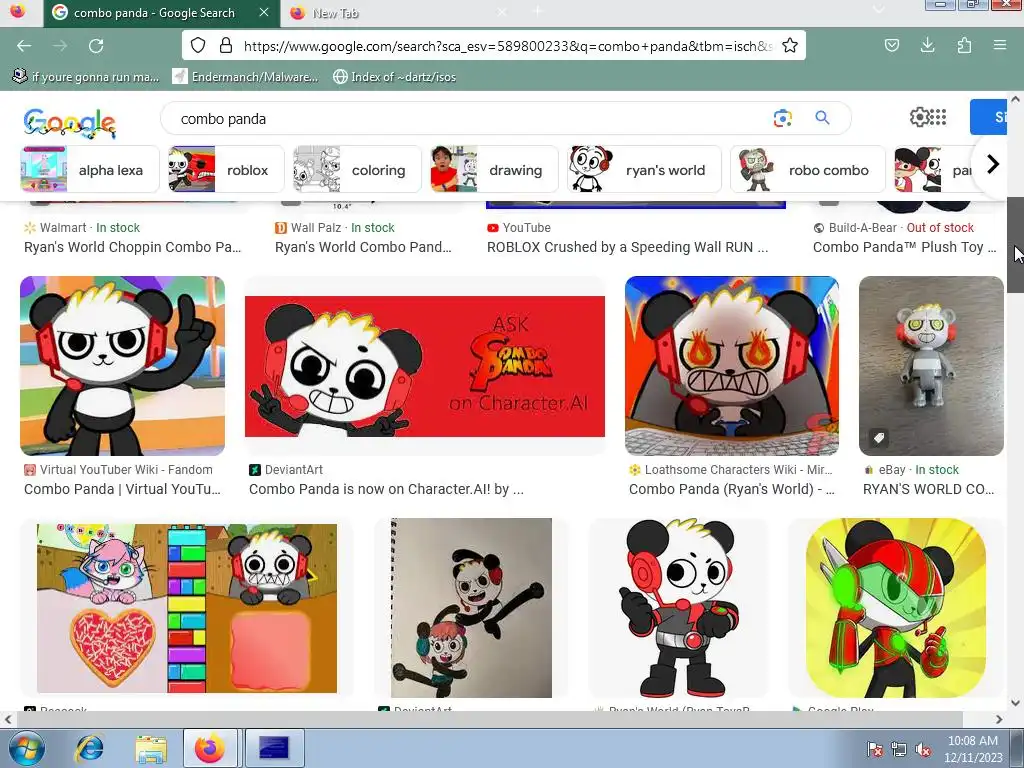Open the green robot panda Google Play image
This screenshot has height=768, width=1024.
(895, 608)
